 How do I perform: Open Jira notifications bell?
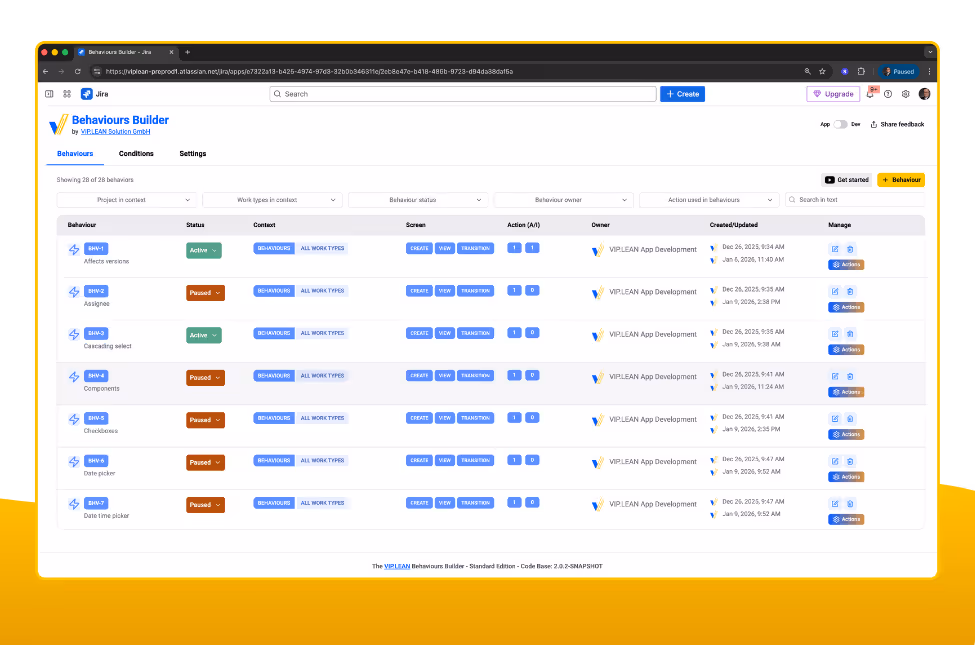(x=870, y=94)
